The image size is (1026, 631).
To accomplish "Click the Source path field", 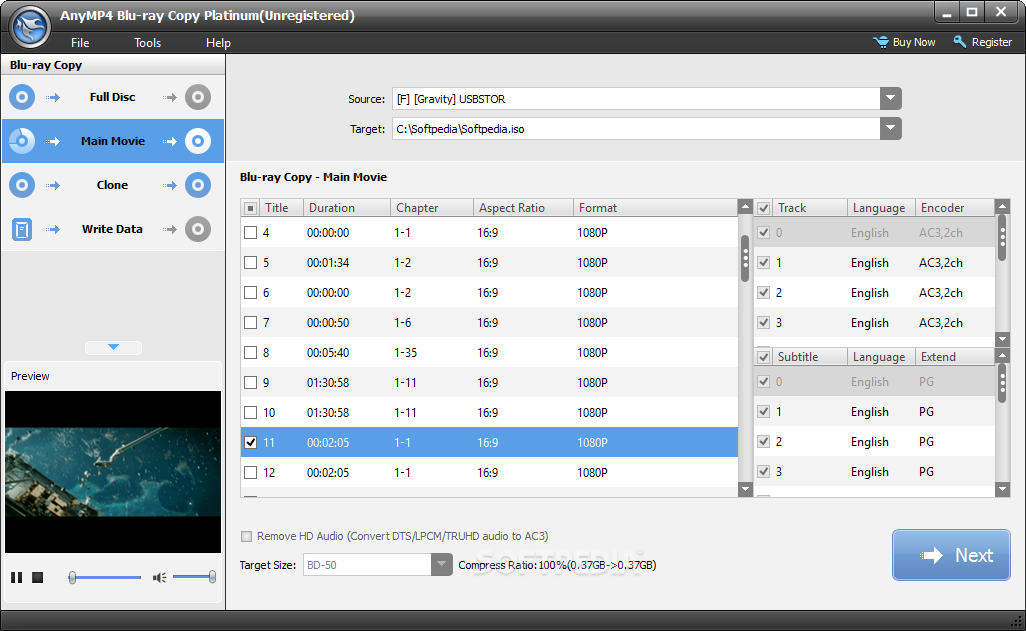I will (x=636, y=99).
